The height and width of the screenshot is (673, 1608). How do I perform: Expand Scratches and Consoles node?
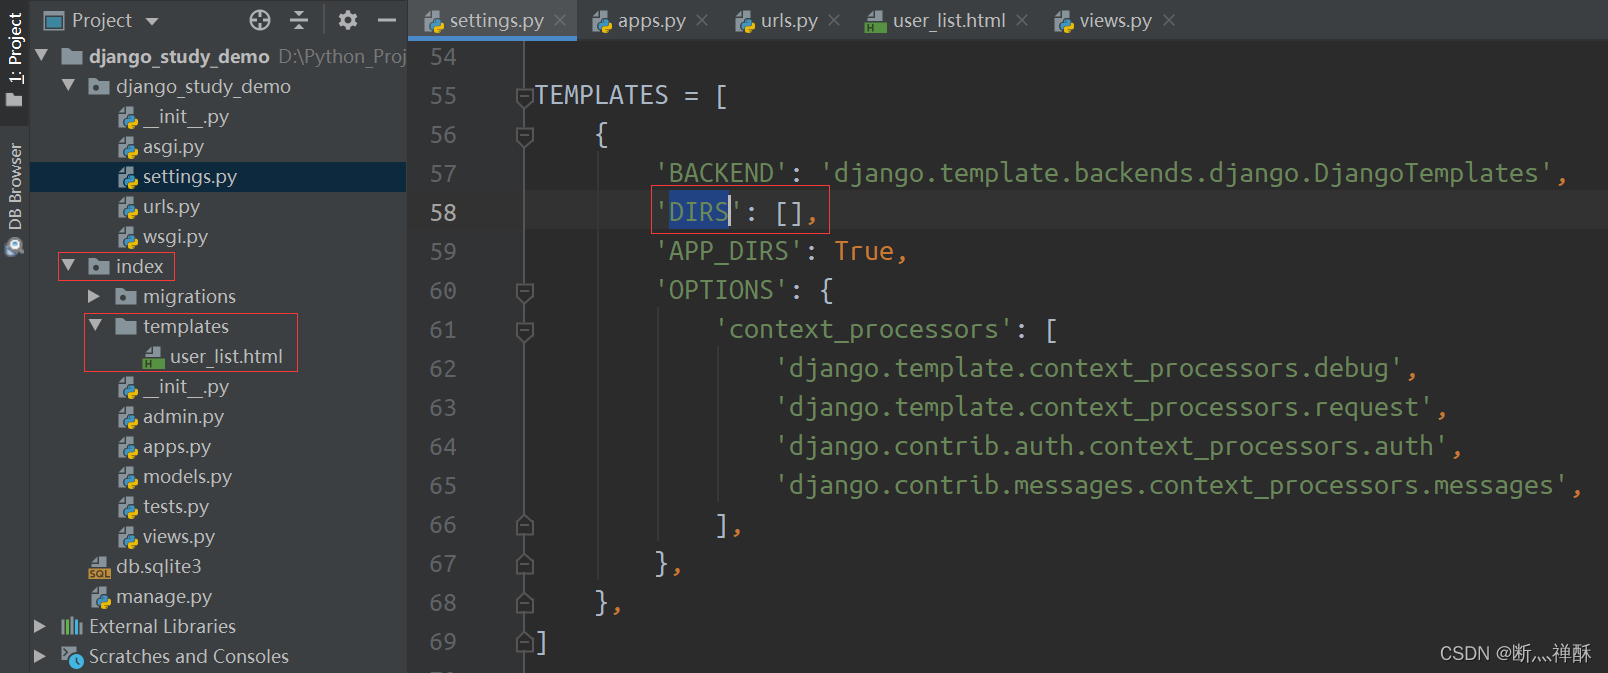pyautogui.click(x=40, y=656)
